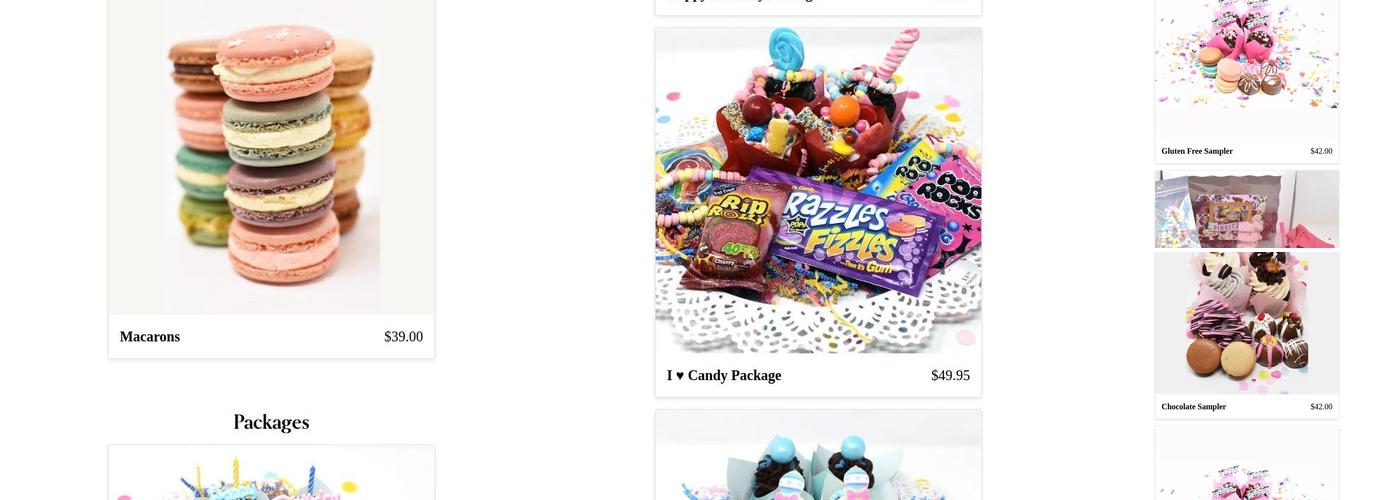Viewport: 1400px width, 500px height.
Task: Select the Chocolate Sampler $42.00 price
Action: [1321, 407]
